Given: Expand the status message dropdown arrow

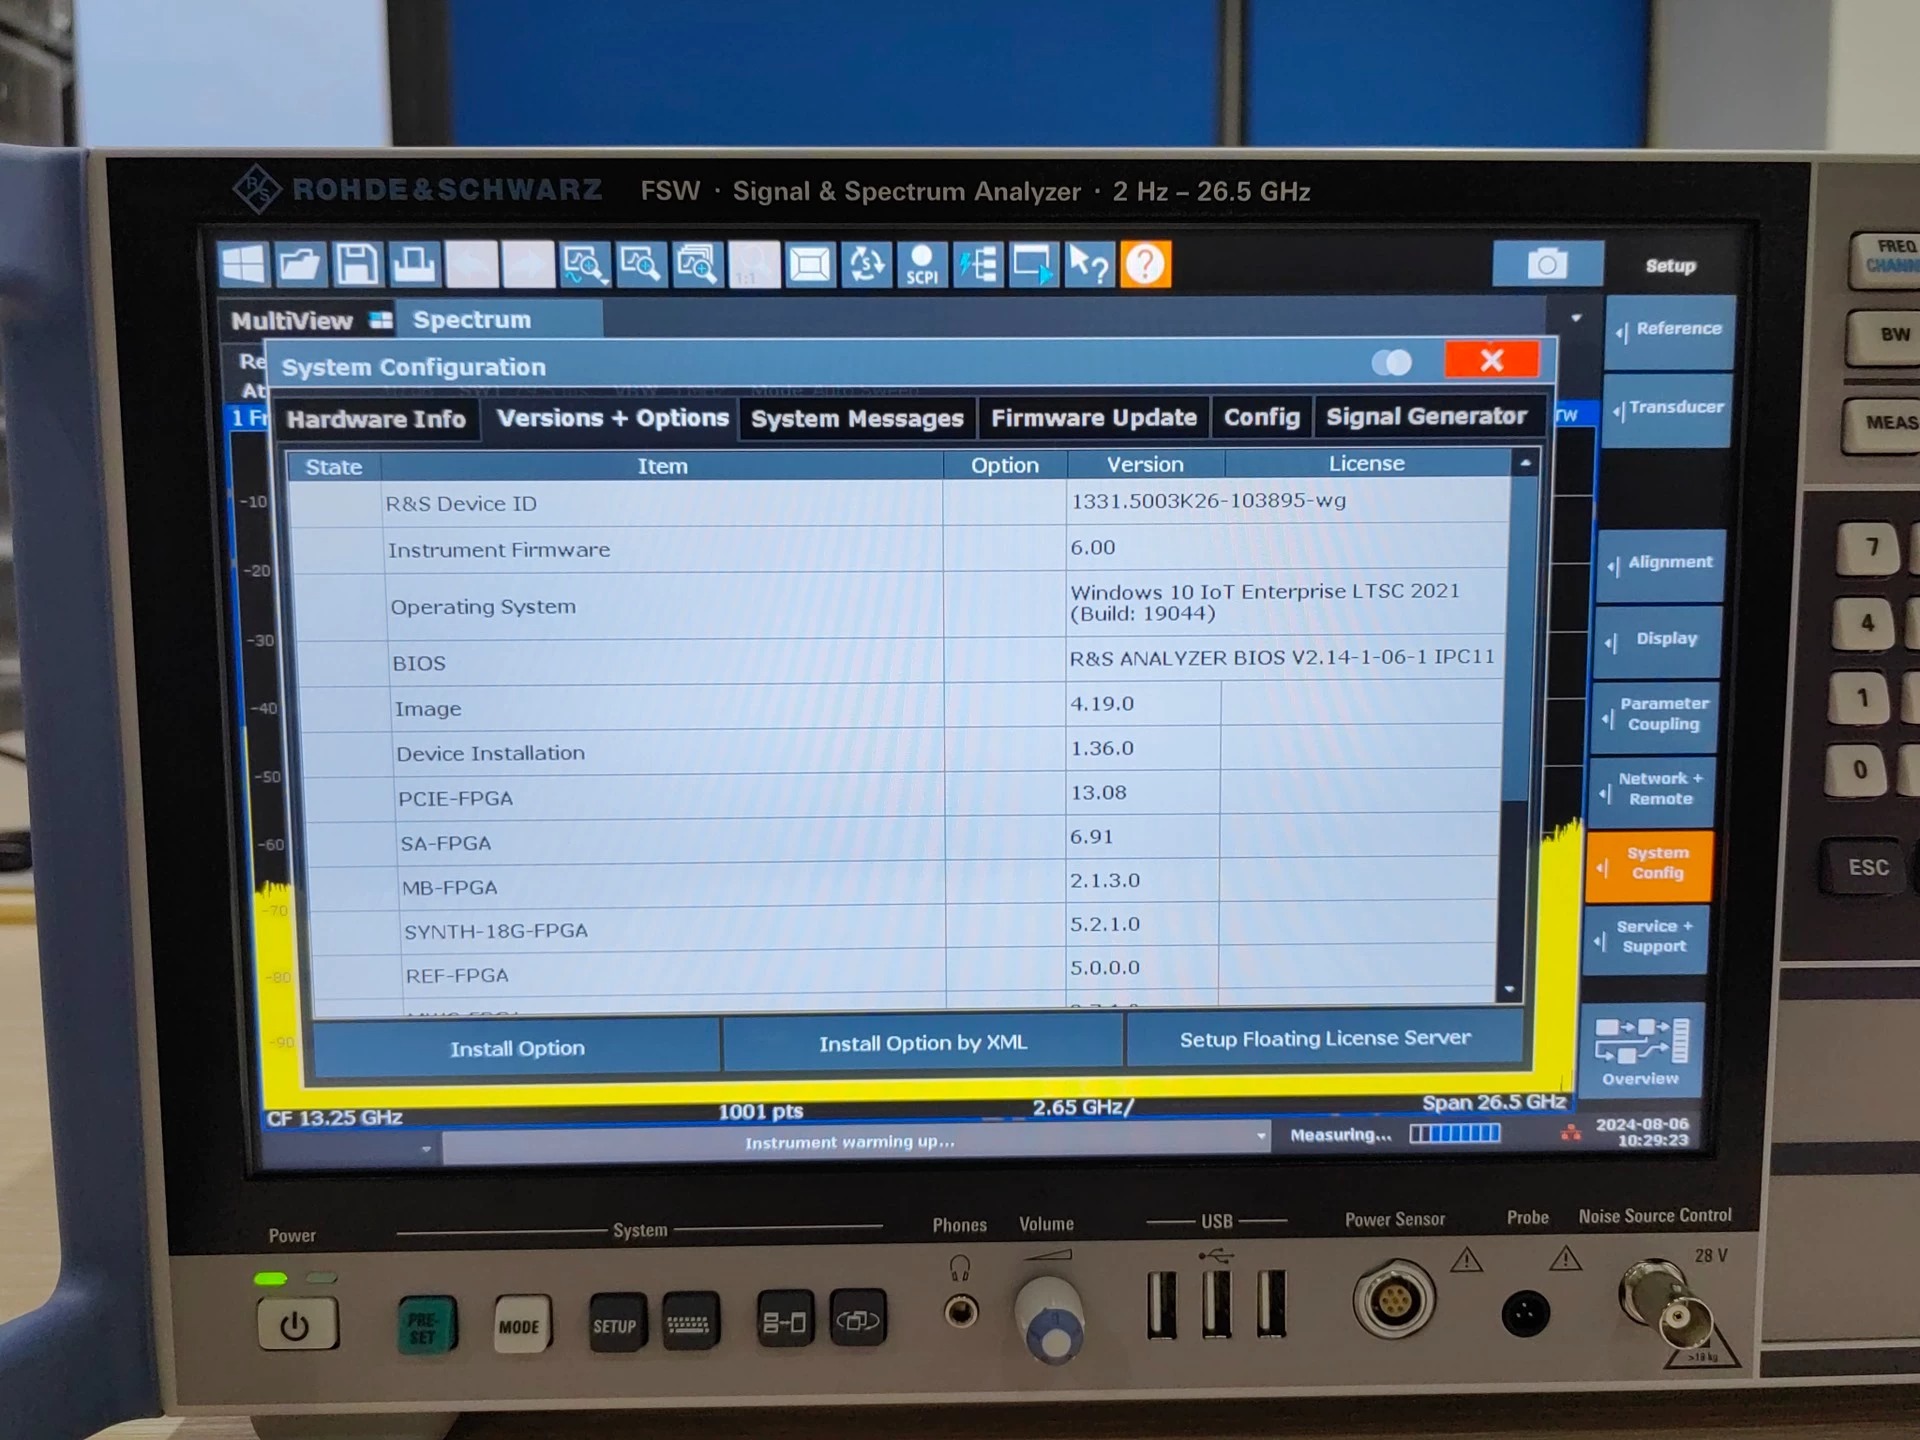Looking at the screenshot, I should [x=1260, y=1136].
